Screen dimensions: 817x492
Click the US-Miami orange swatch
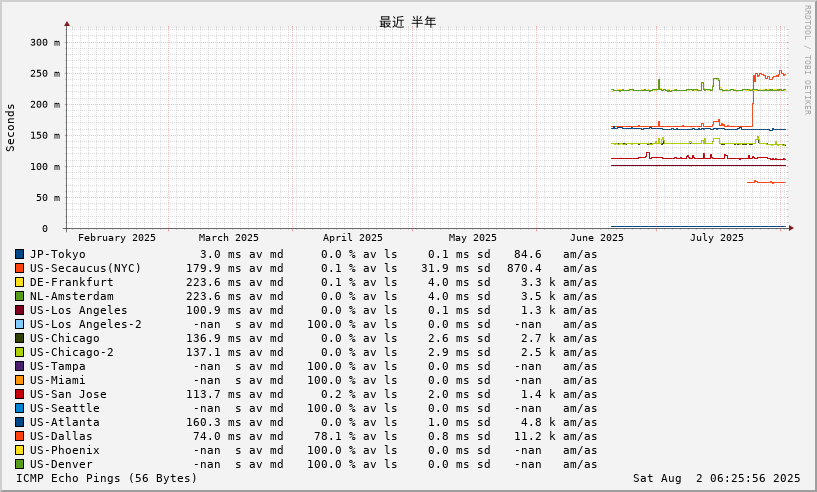pos(19,380)
